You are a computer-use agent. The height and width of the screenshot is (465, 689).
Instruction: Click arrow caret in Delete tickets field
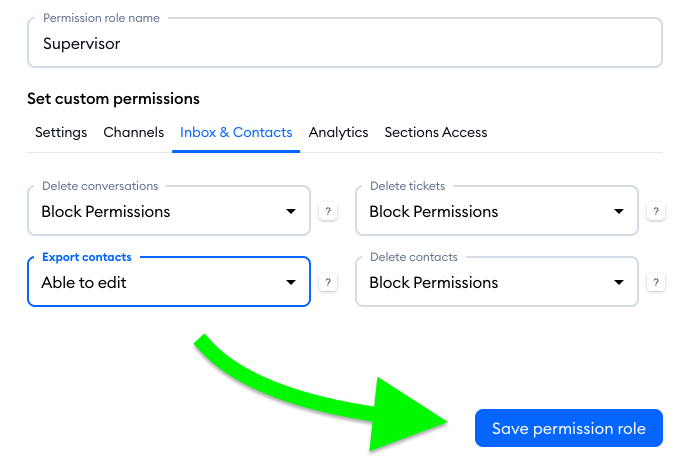click(x=619, y=211)
